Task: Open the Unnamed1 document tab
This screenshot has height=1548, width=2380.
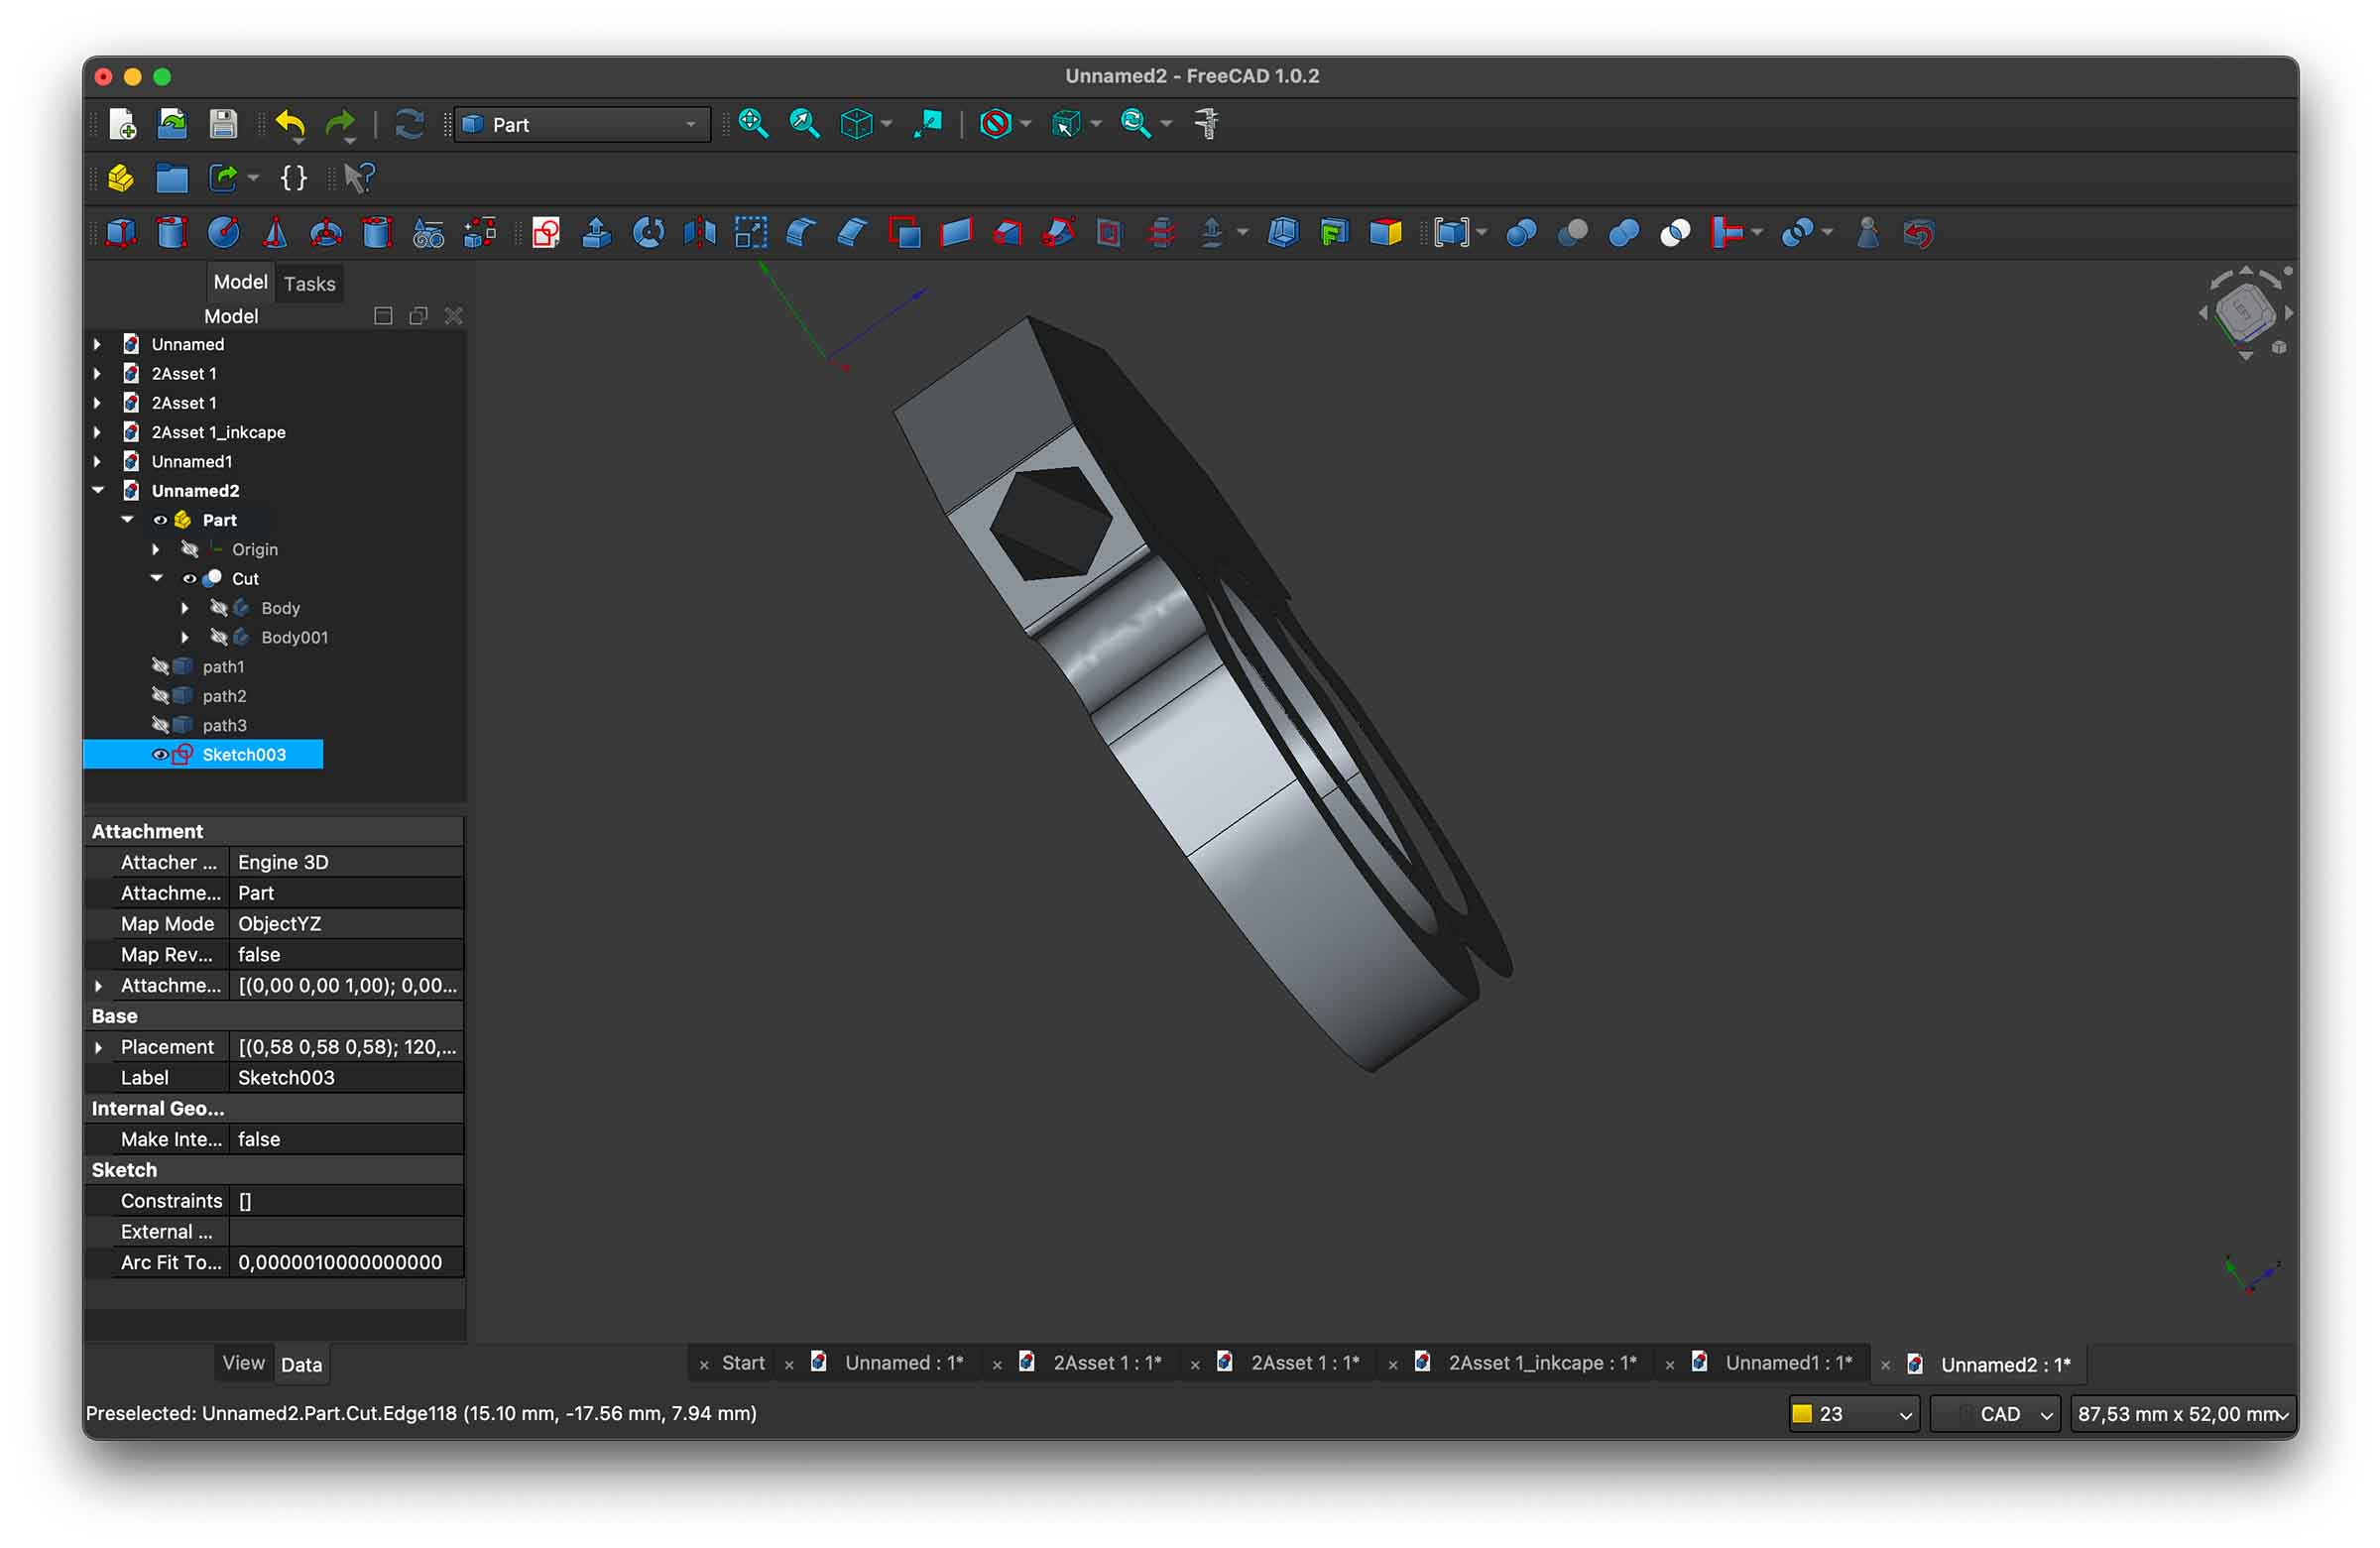Action: (x=1787, y=1363)
